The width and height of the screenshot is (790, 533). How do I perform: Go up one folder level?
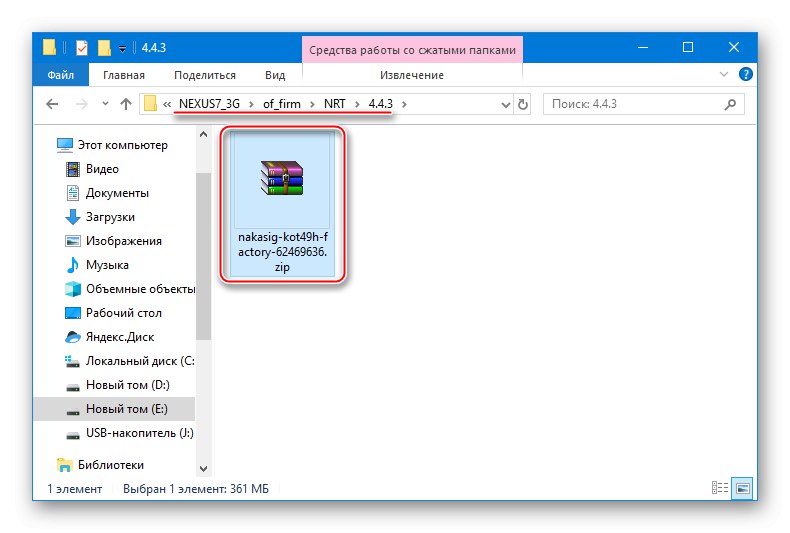tap(126, 104)
